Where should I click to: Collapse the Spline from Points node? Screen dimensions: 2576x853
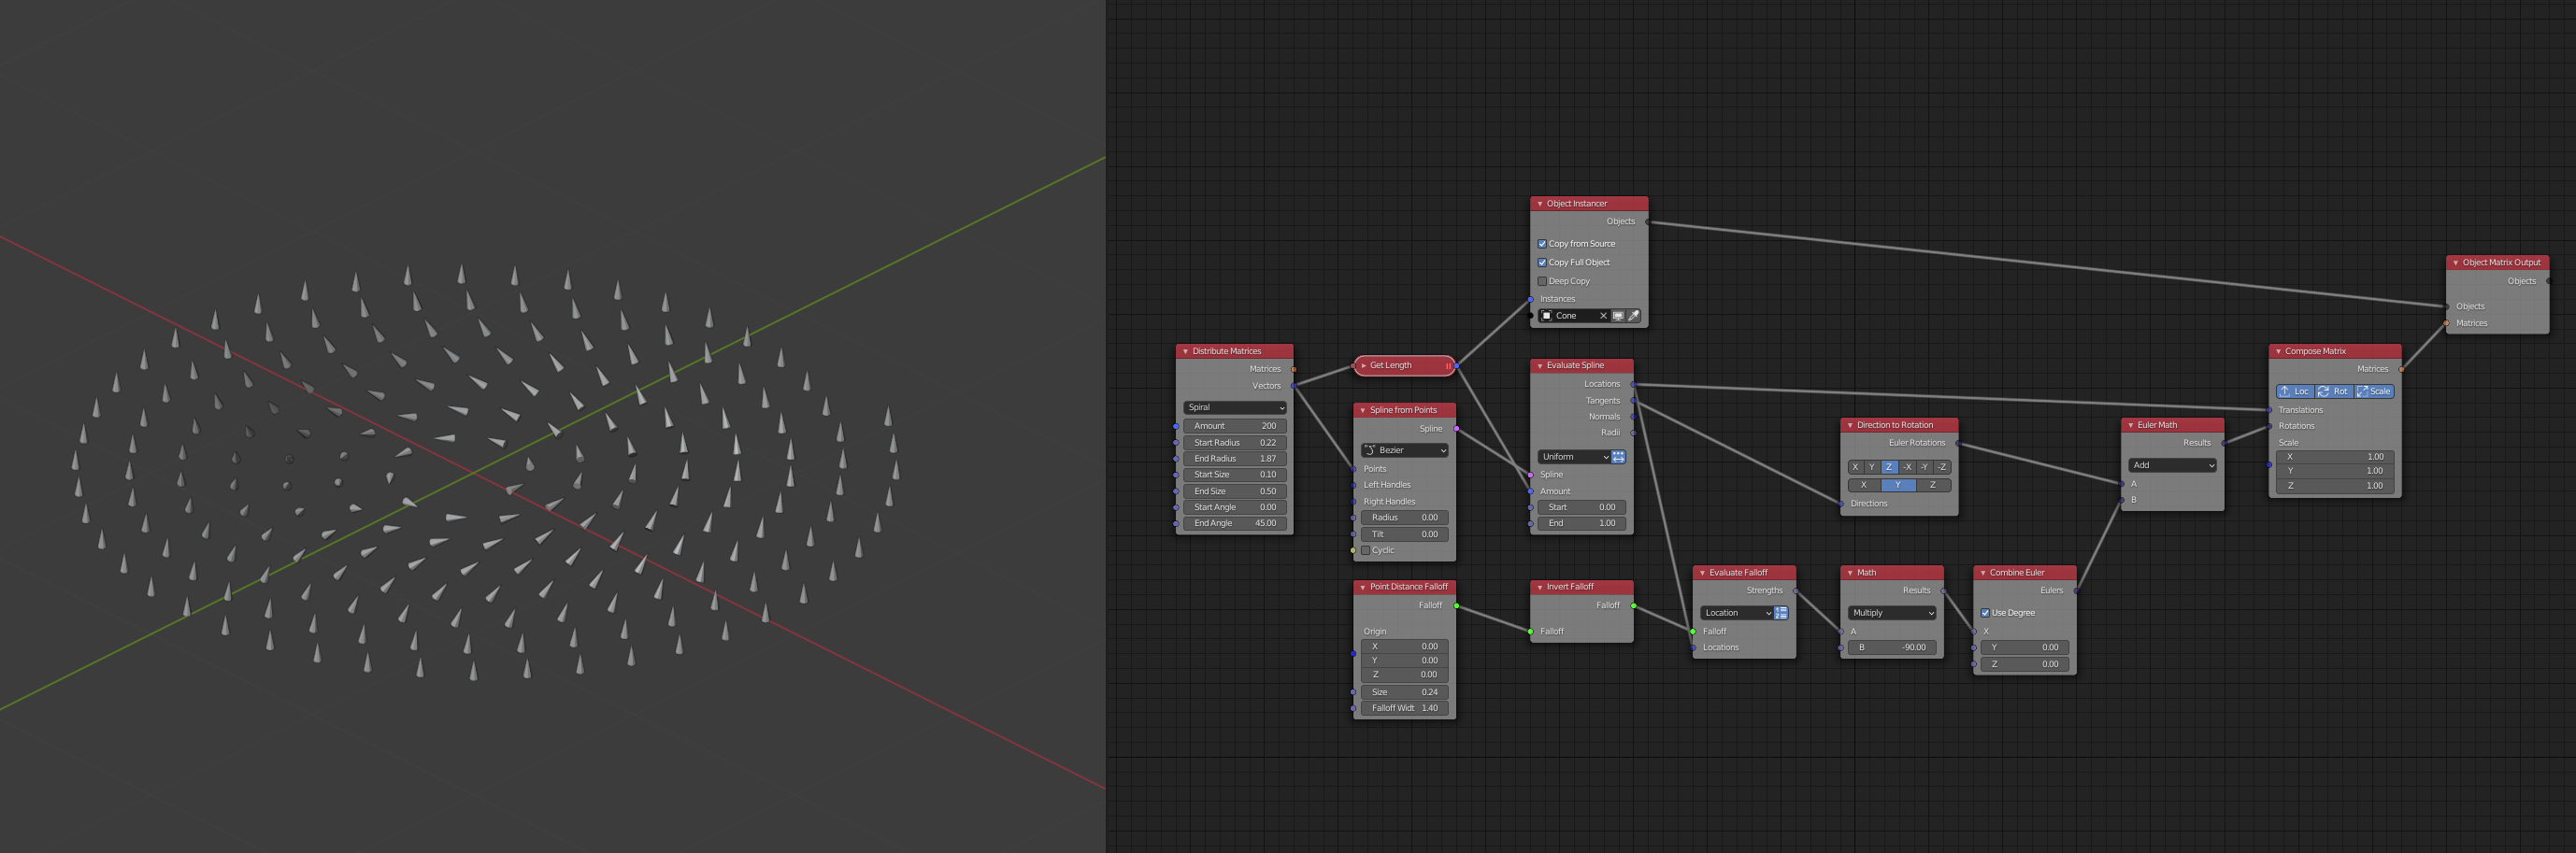tap(1362, 411)
